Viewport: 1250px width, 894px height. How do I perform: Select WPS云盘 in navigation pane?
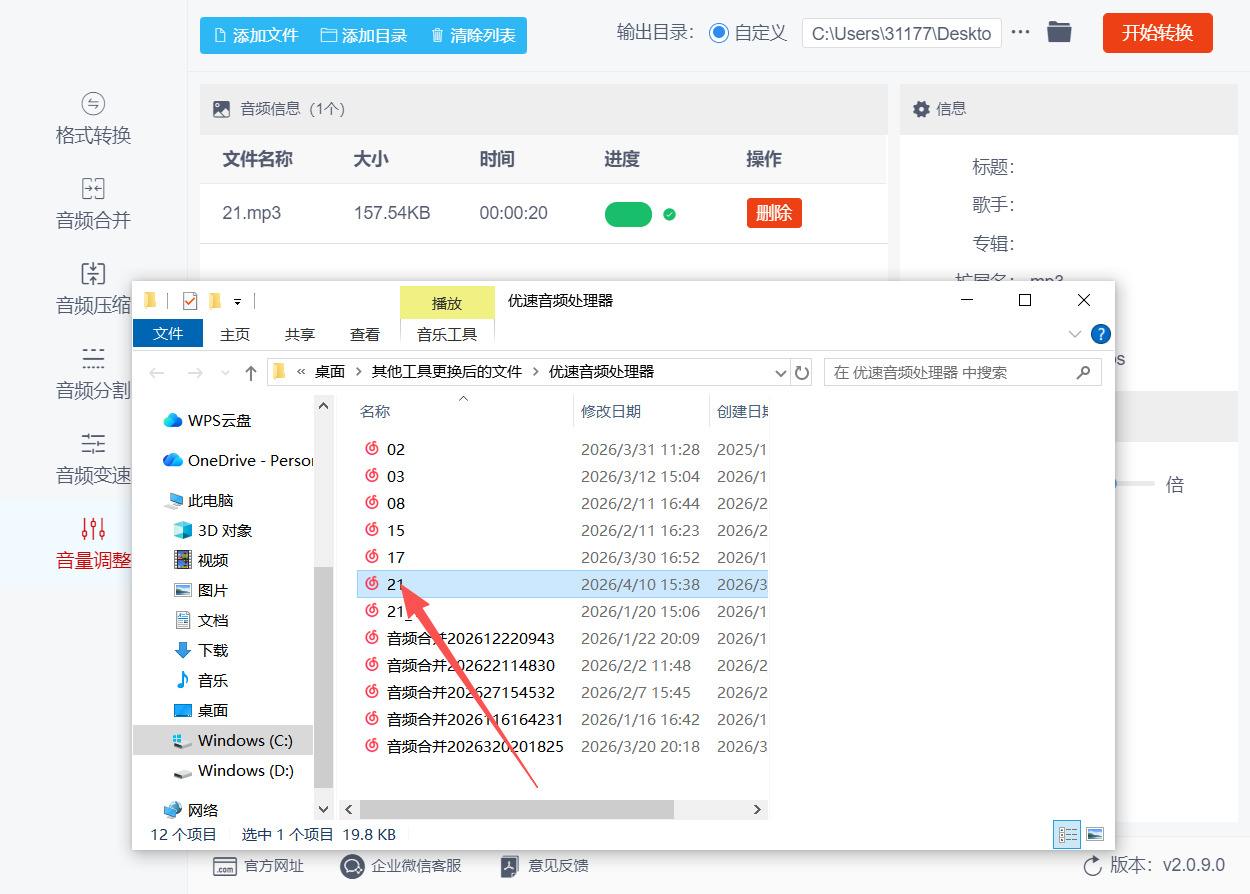[208, 421]
